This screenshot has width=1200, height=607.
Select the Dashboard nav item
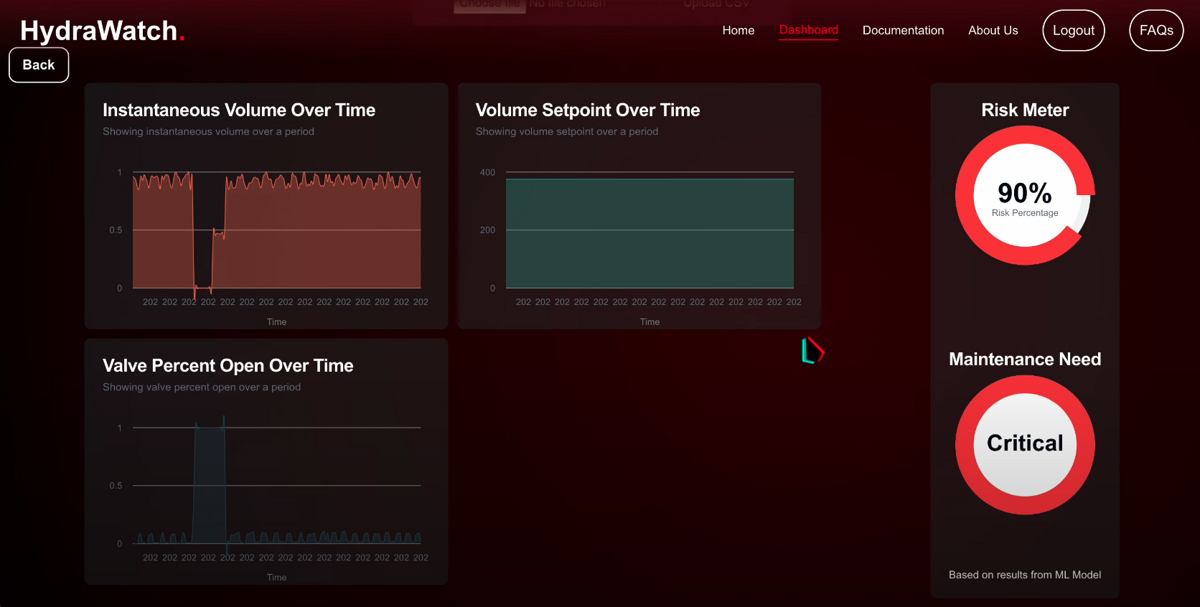click(x=808, y=30)
